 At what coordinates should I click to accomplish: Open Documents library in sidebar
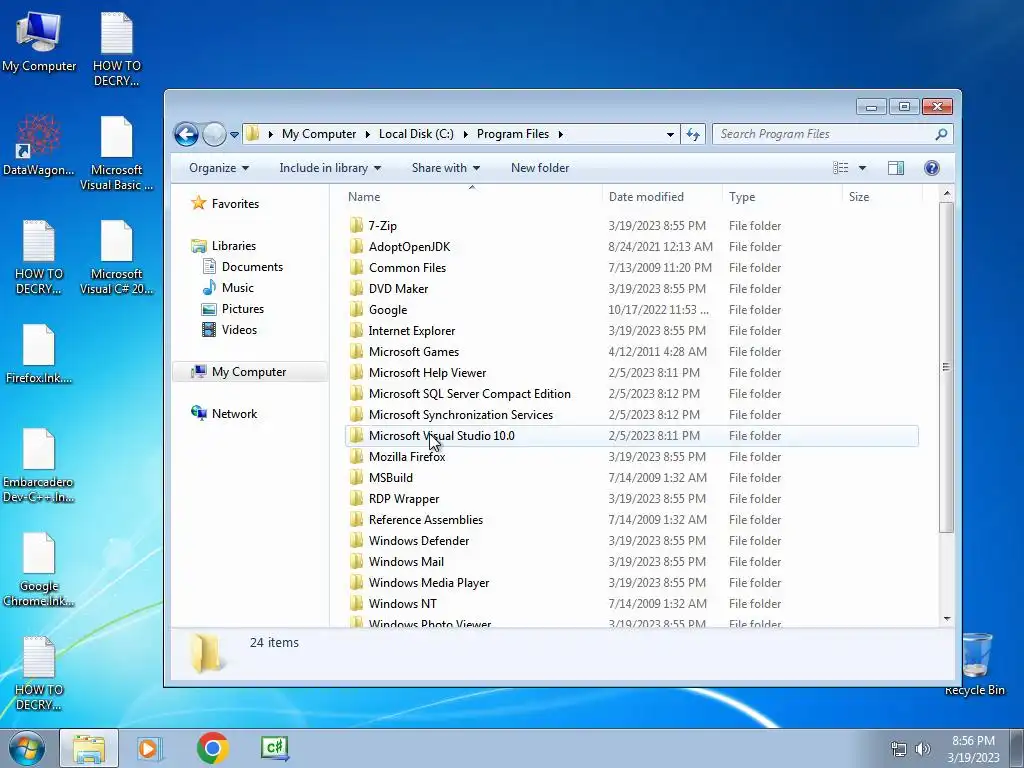[242, 266]
